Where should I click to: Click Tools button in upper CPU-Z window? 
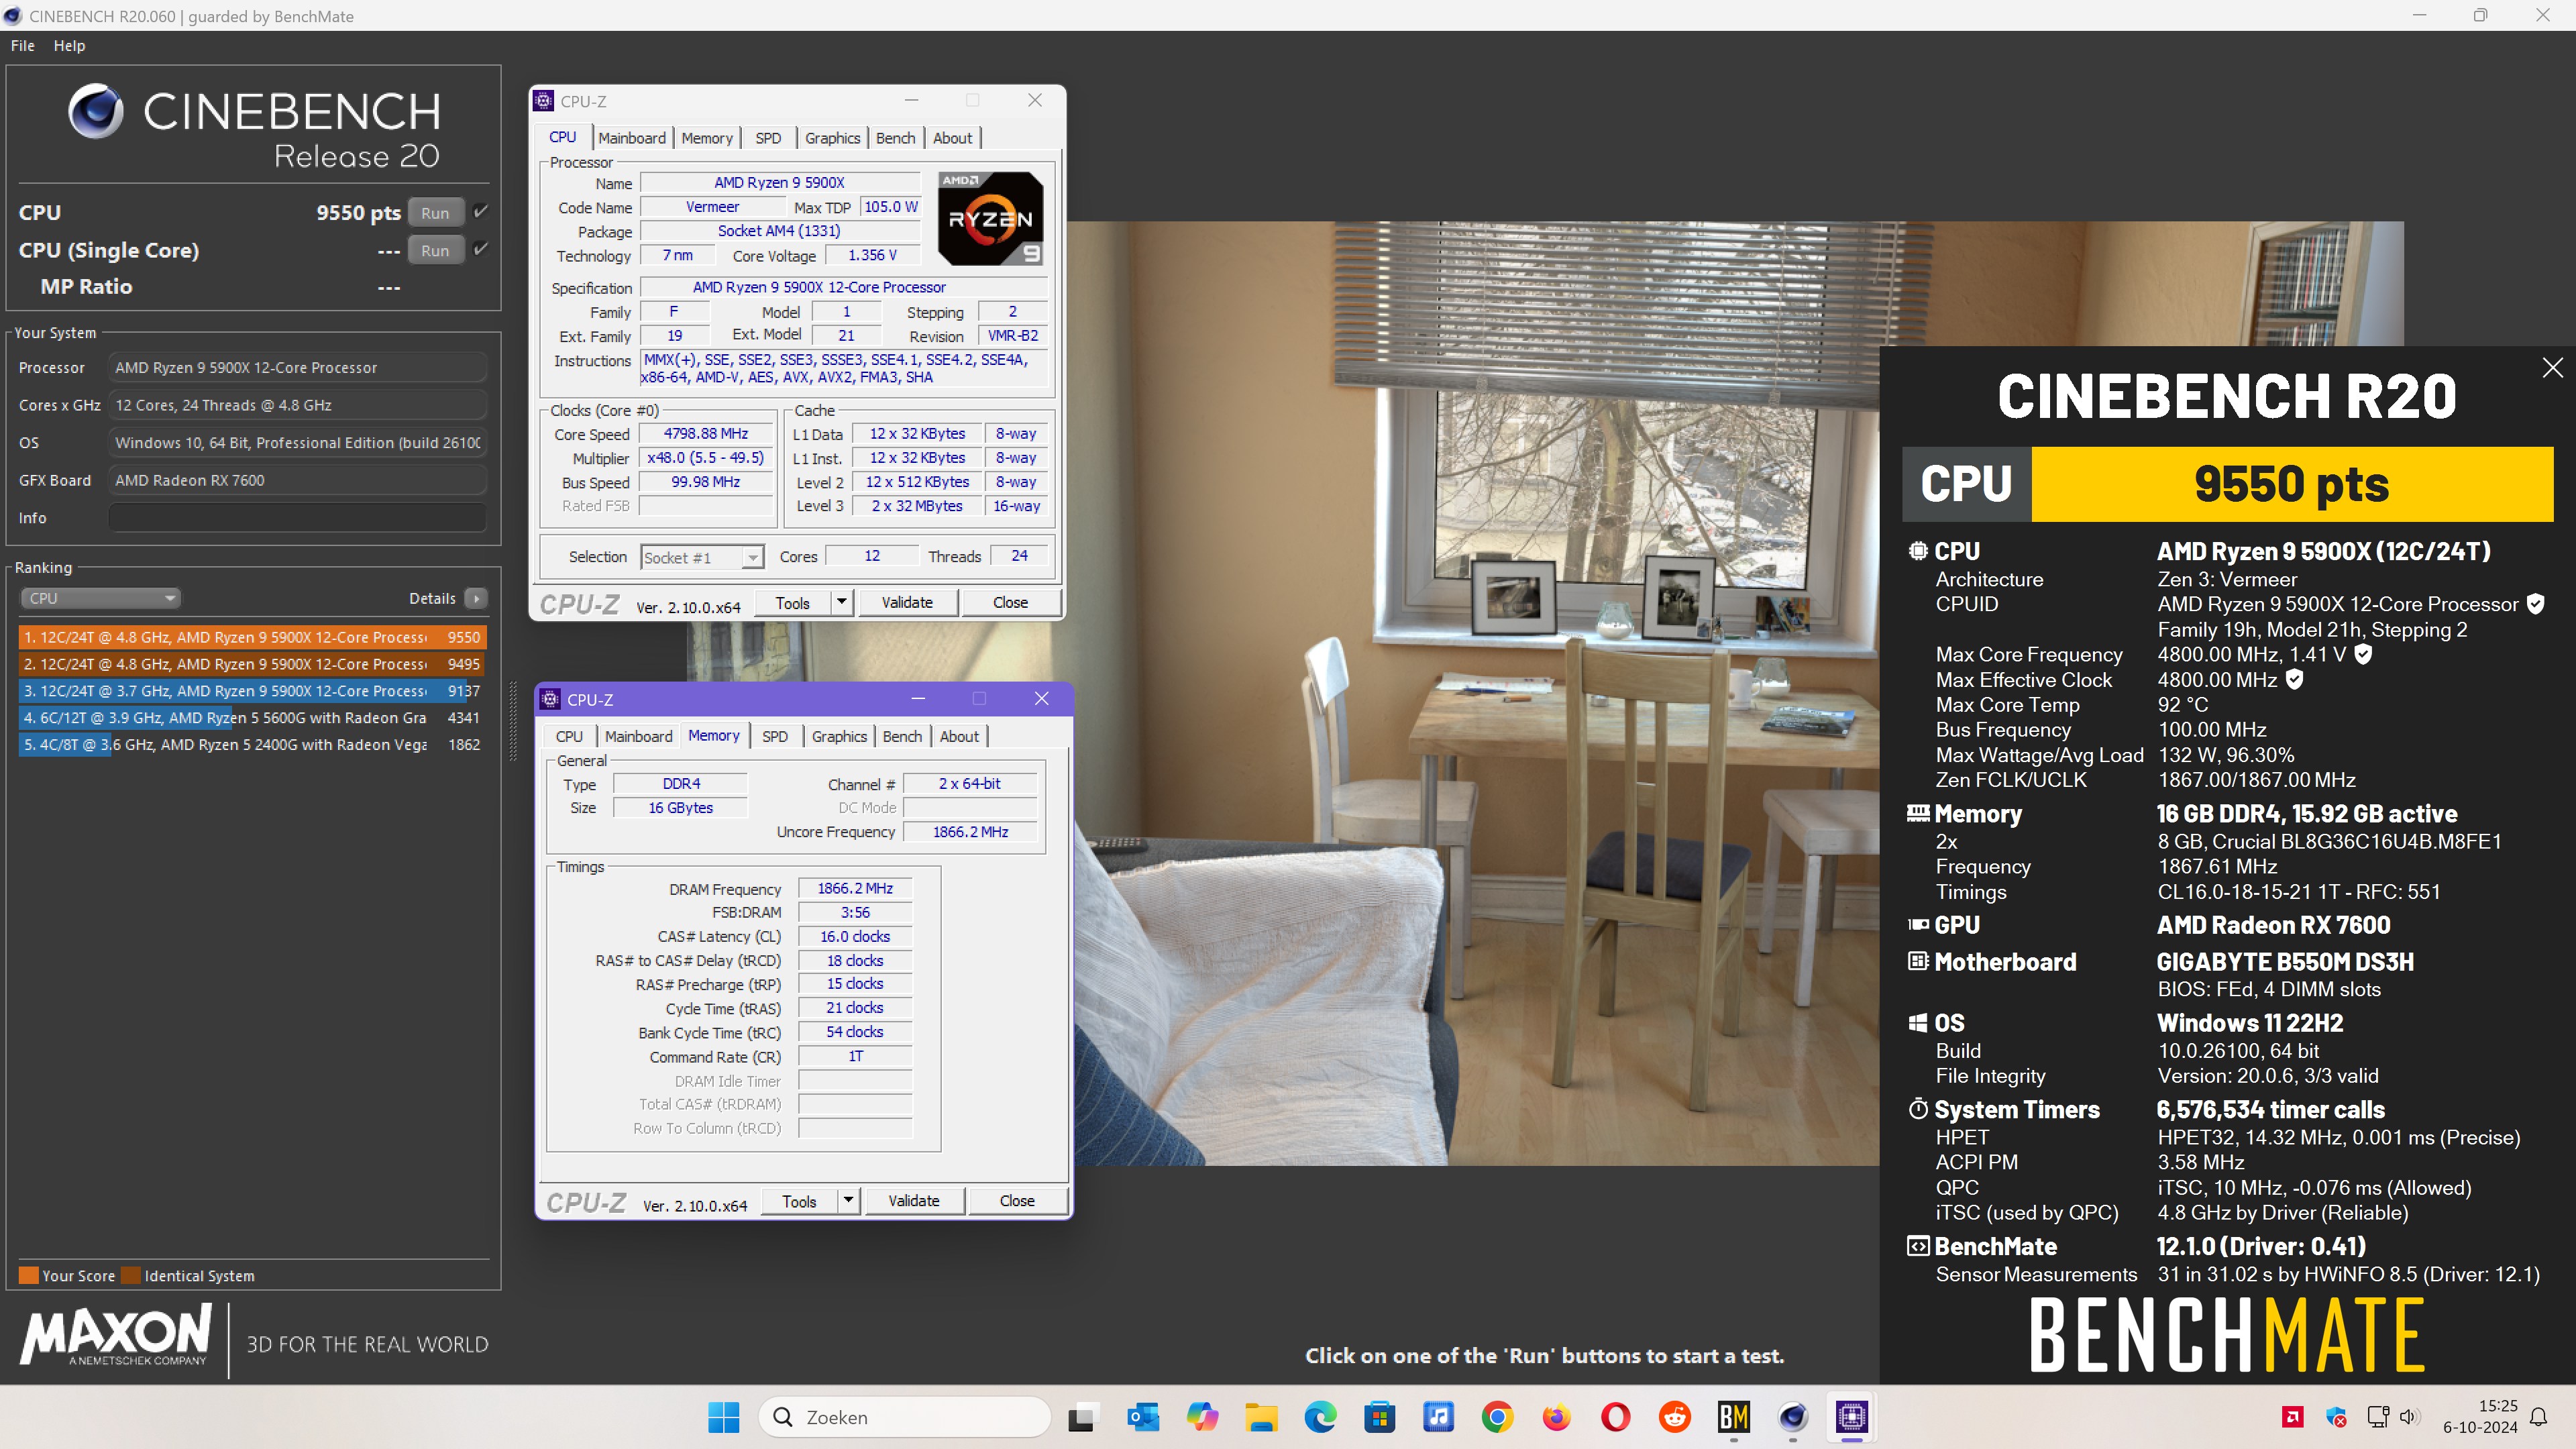(792, 602)
